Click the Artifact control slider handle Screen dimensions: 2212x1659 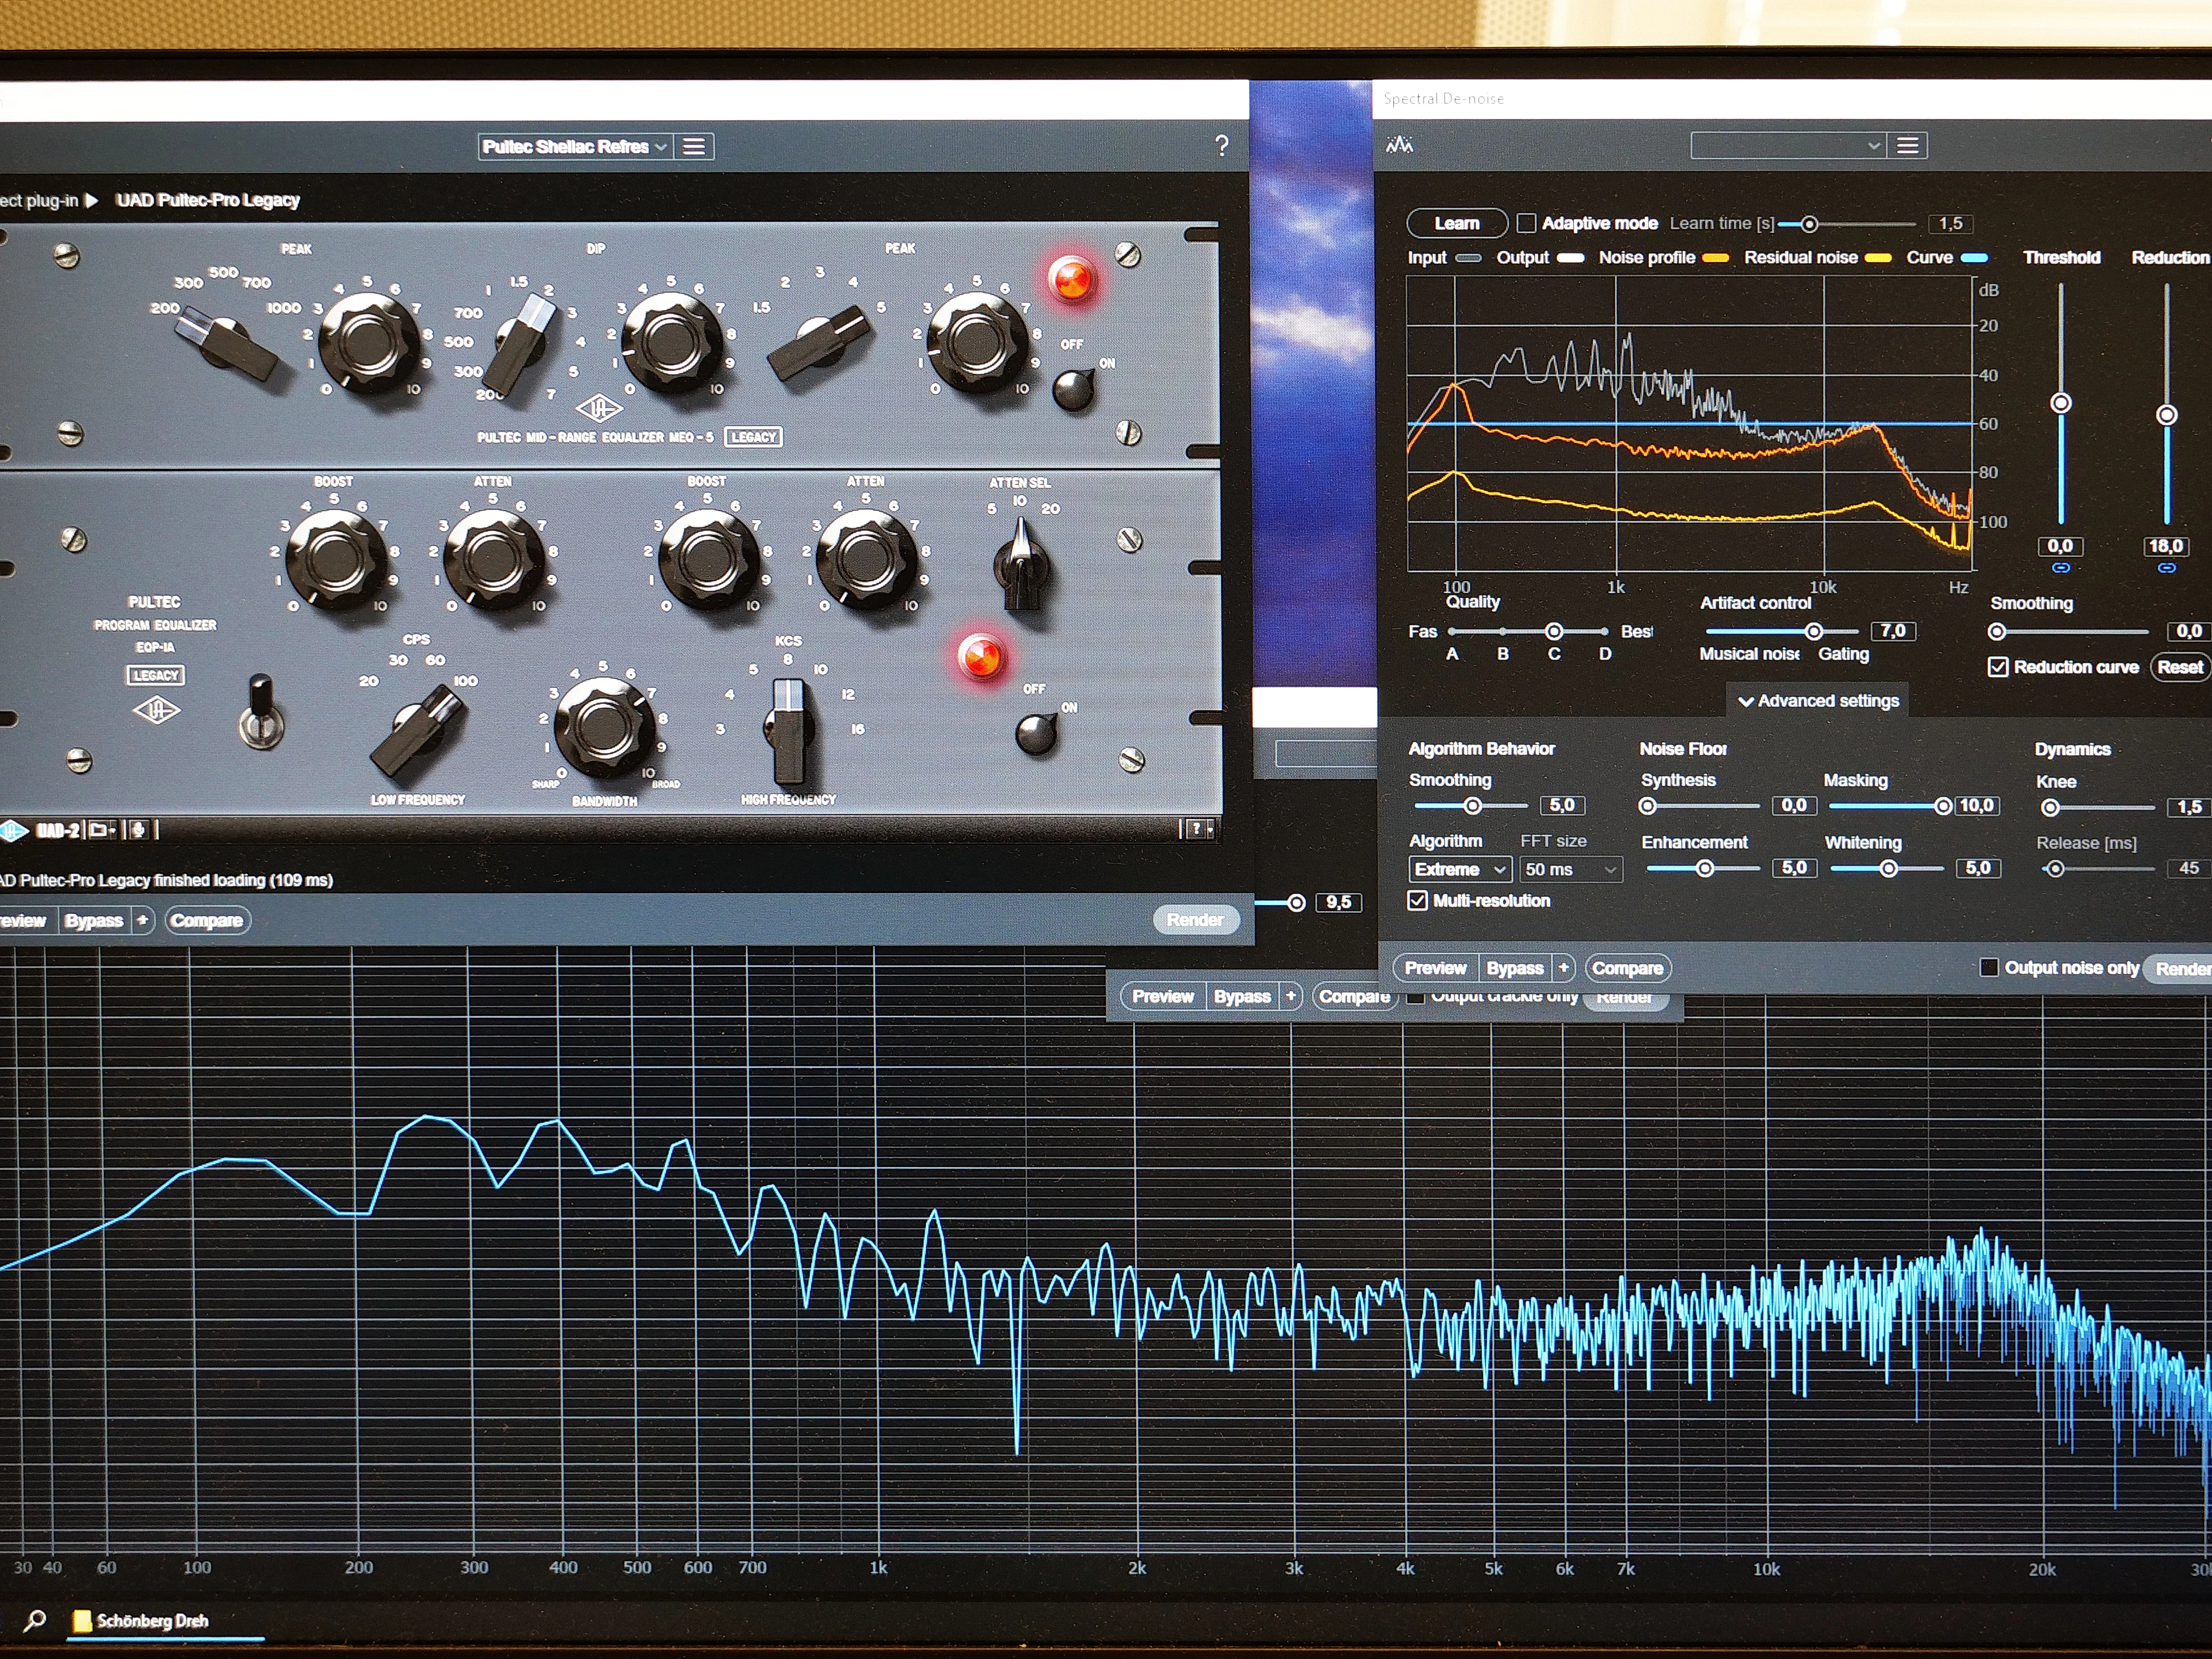coord(1813,631)
